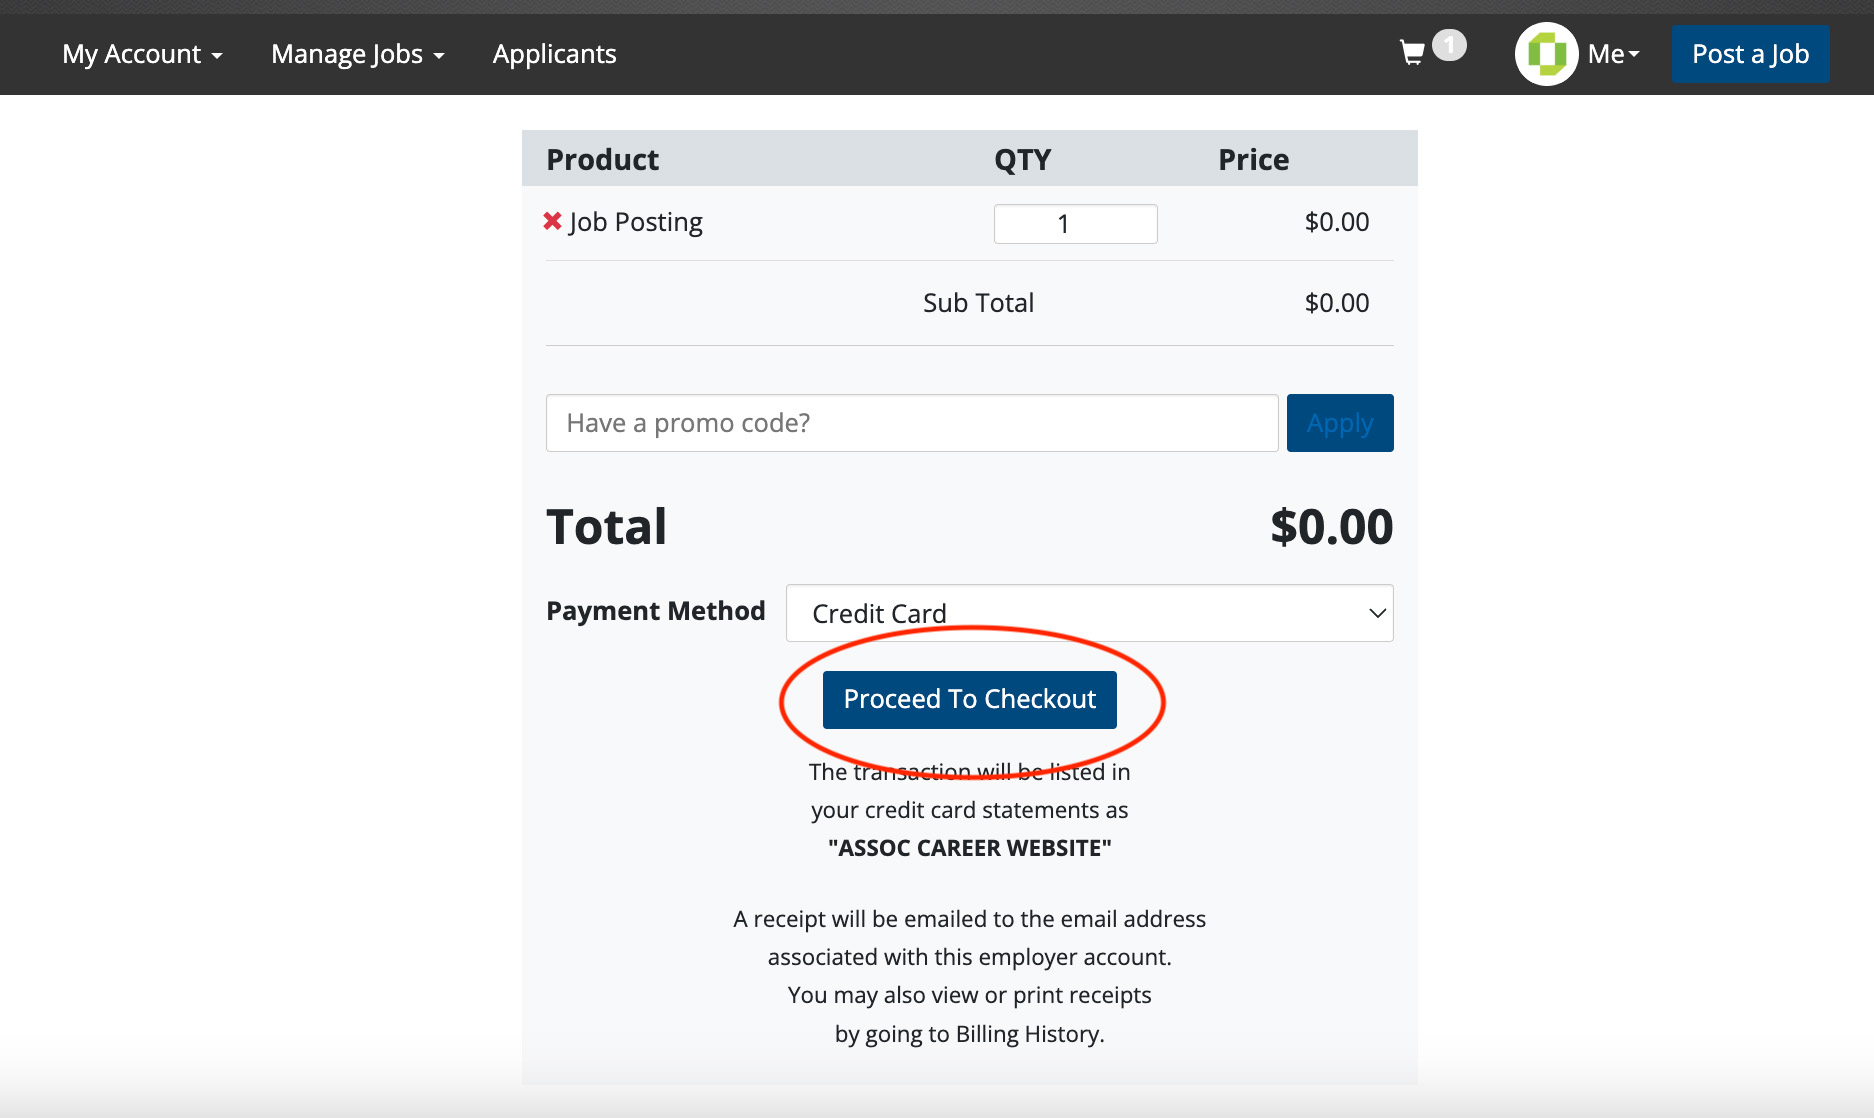Click the cart item count badge
The image size is (1874, 1118).
click(x=1449, y=45)
